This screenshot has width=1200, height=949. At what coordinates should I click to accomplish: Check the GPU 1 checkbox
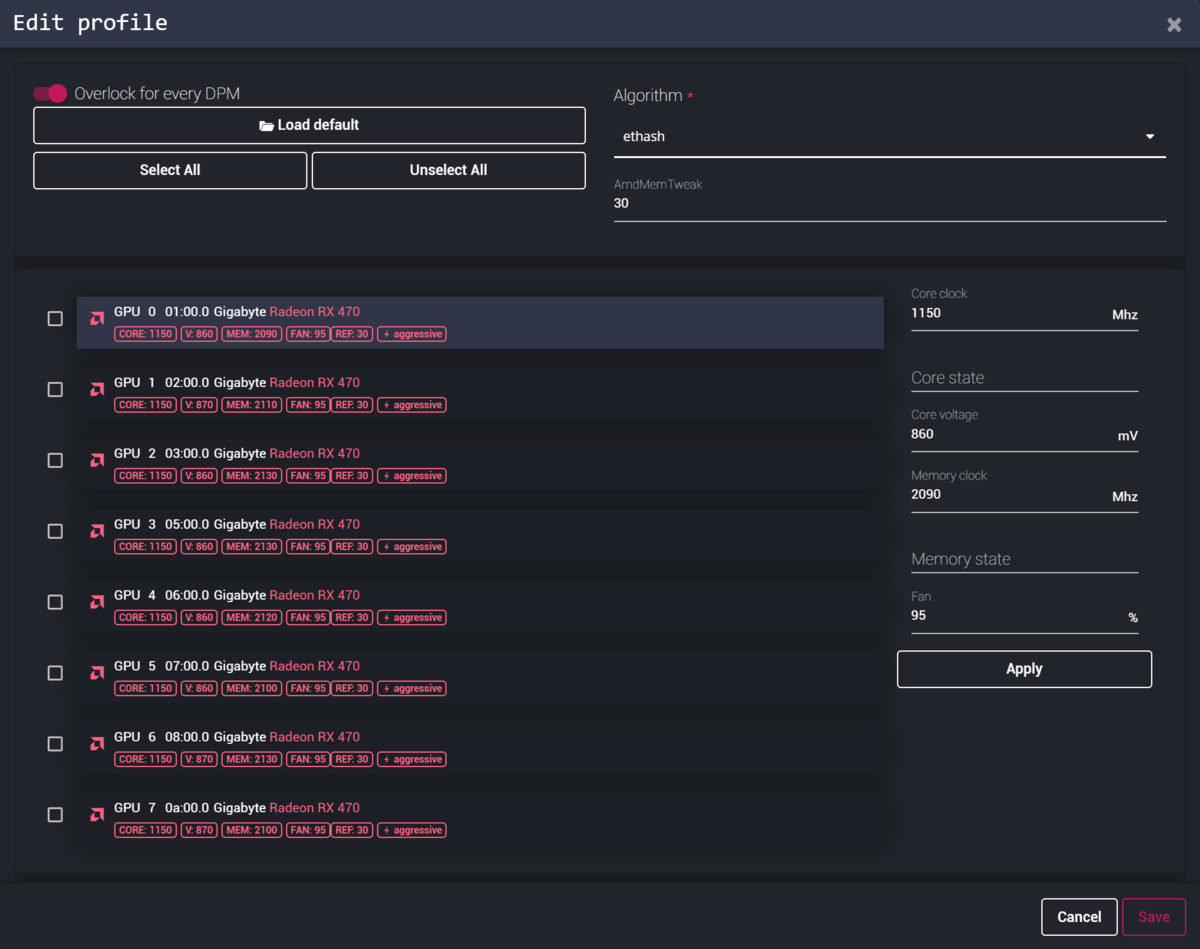coord(55,390)
